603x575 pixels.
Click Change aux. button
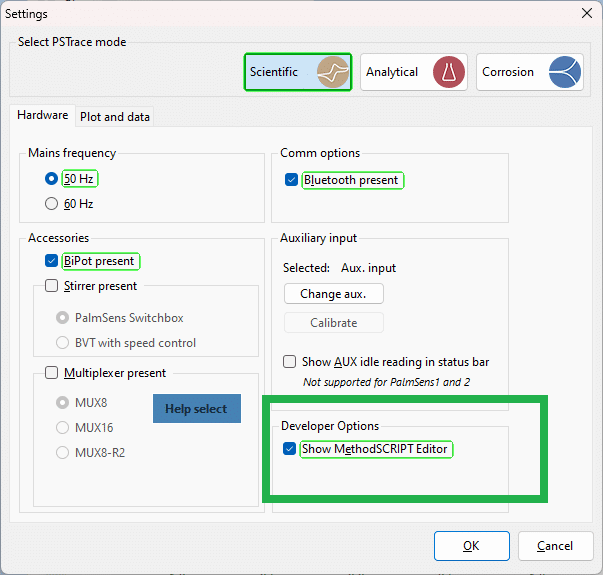coord(333,294)
